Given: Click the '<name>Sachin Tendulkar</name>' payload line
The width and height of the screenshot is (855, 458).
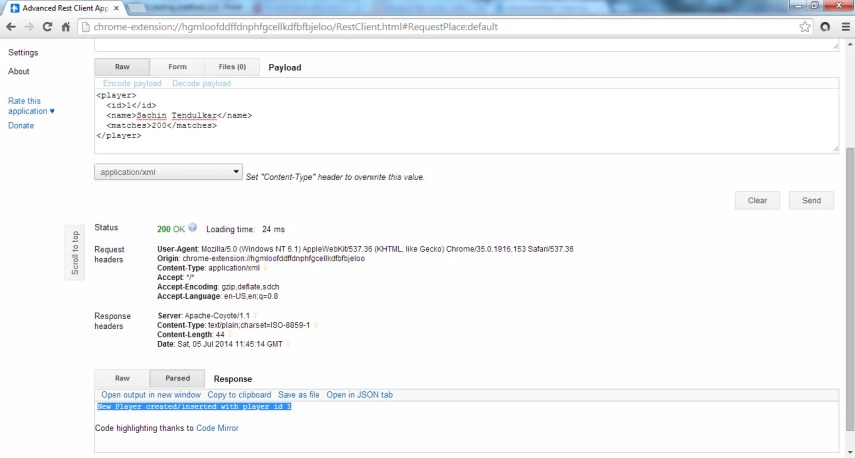Looking at the screenshot, I should (179, 116).
